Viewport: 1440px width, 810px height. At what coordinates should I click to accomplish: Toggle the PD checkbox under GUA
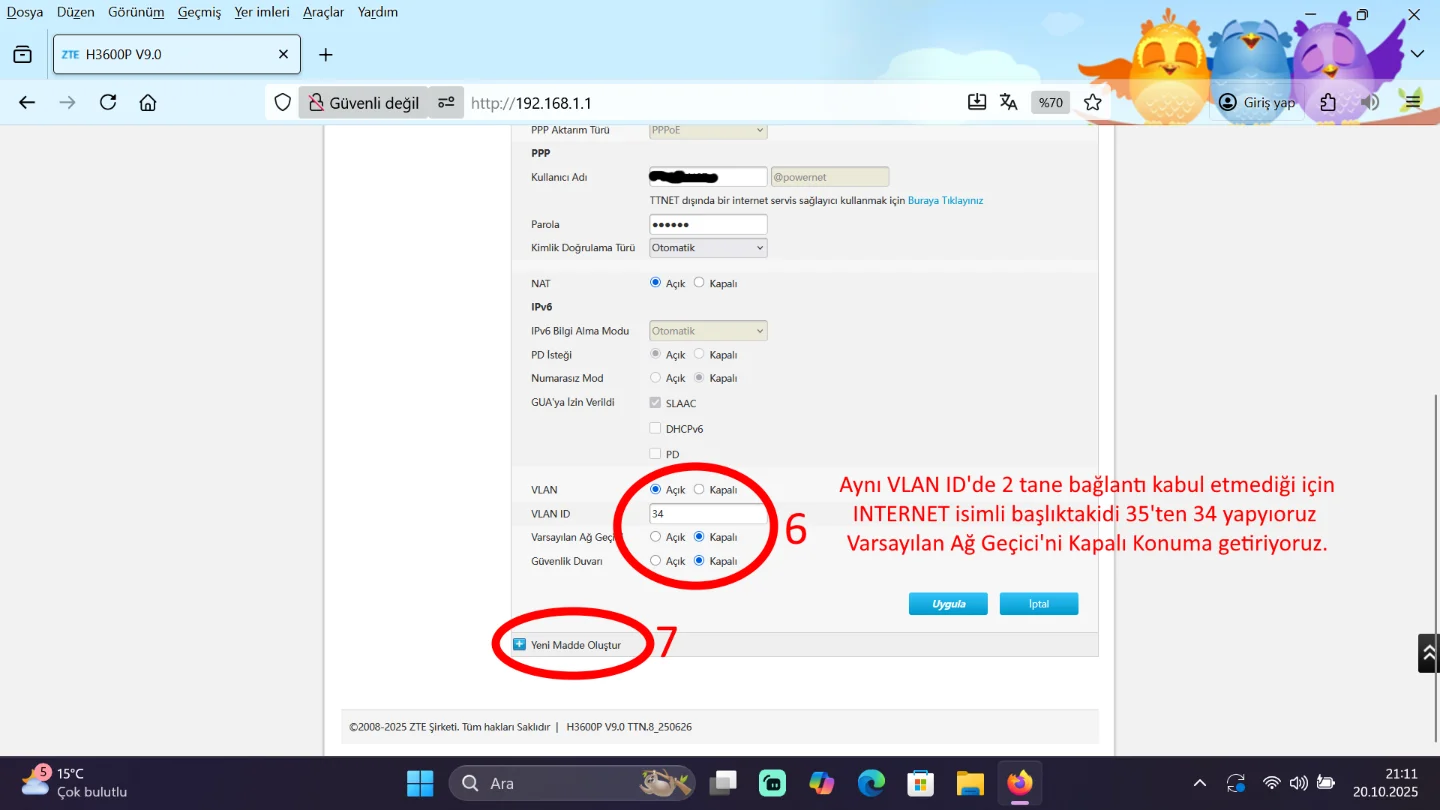click(x=656, y=454)
